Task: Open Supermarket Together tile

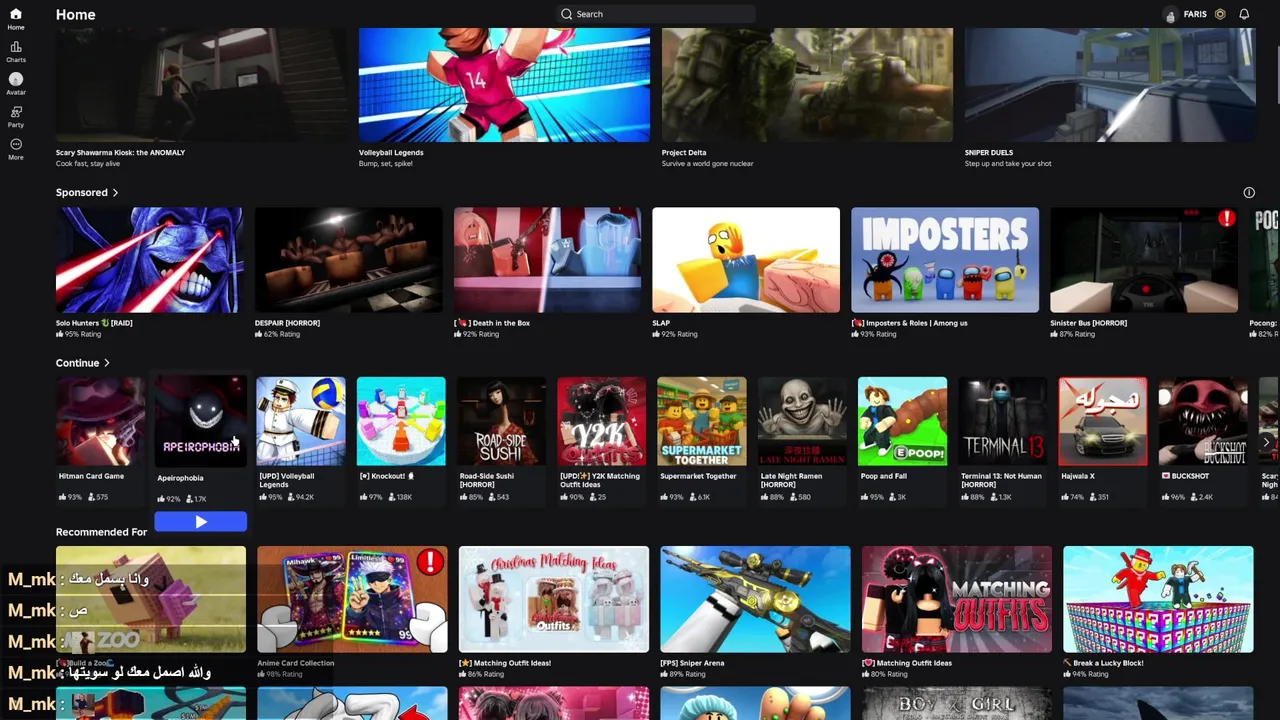Action: (702, 421)
